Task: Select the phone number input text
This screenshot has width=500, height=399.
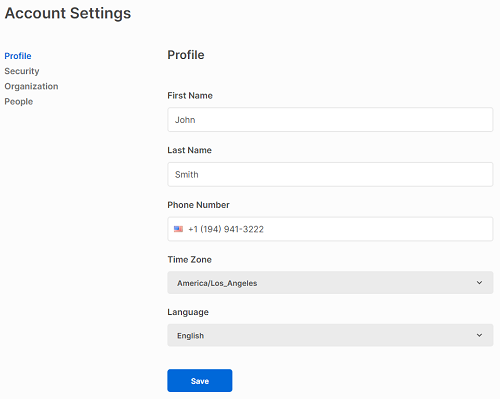Action: pyautogui.click(x=226, y=229)
